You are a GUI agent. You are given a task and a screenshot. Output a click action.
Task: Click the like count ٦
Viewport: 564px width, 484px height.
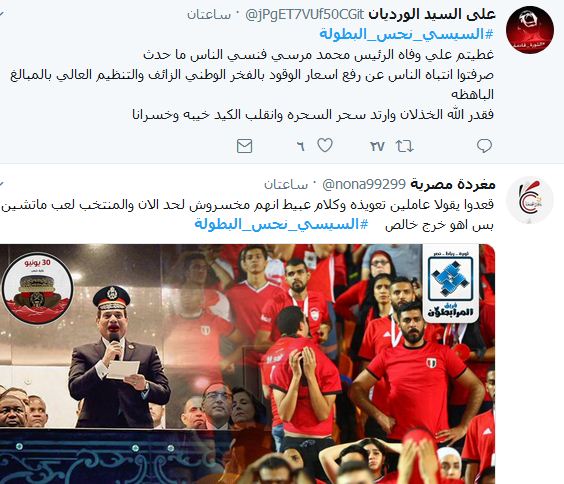click(301, 146)
